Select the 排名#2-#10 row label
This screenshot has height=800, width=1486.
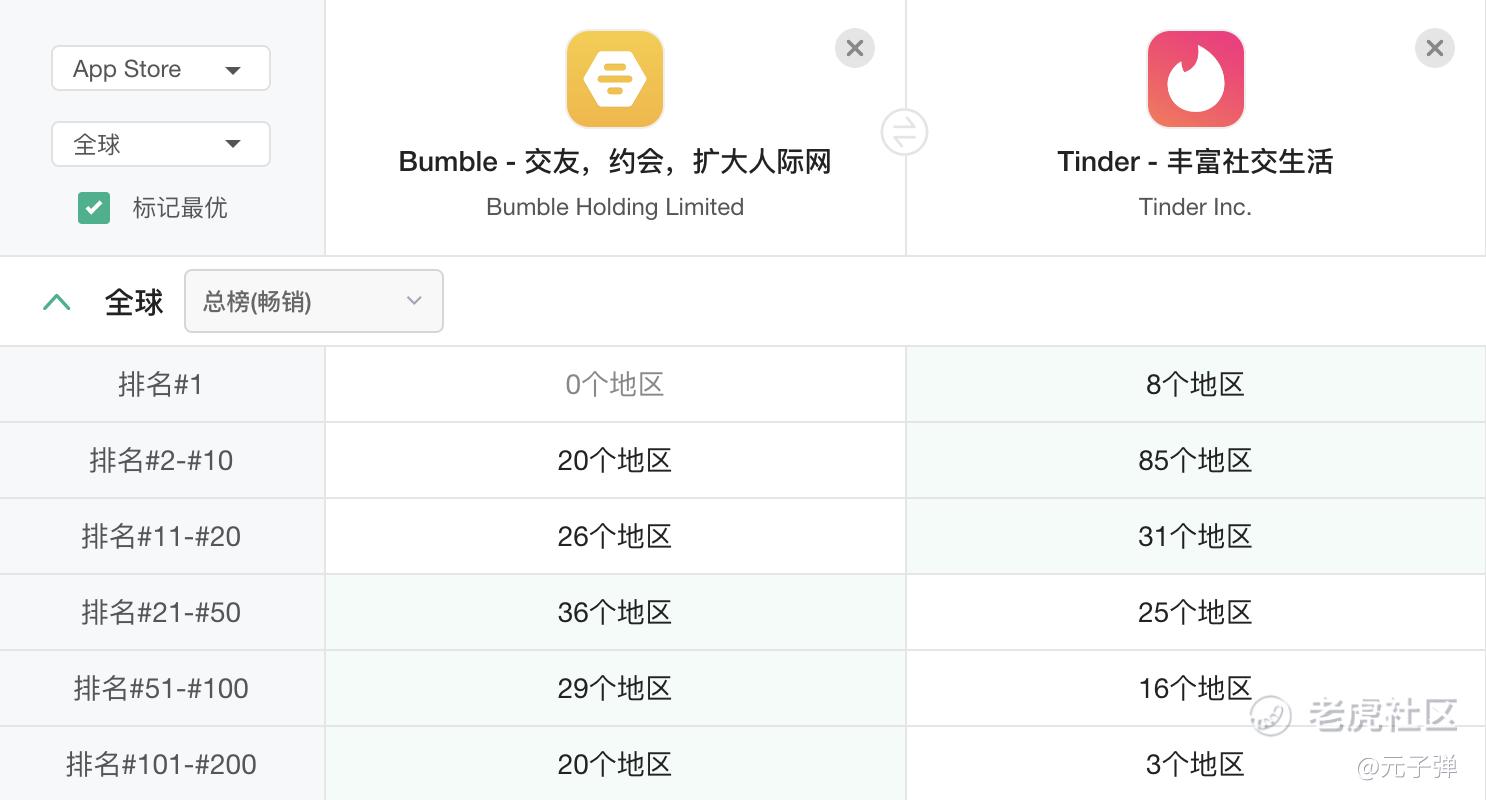point(161,460)
